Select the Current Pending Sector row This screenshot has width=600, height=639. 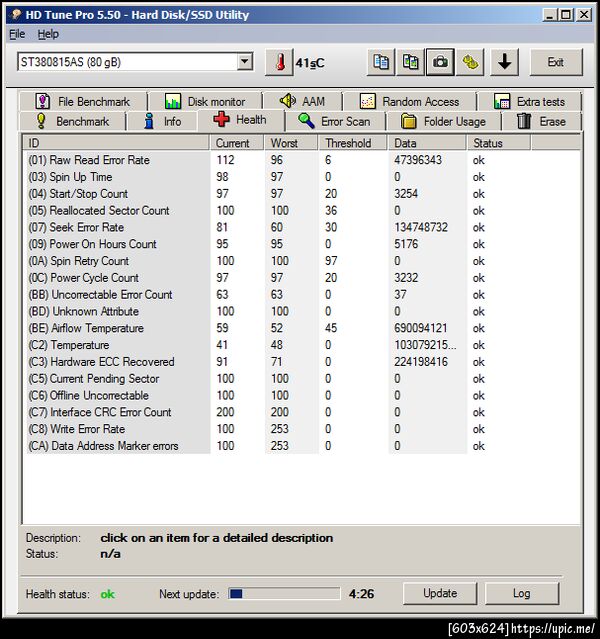pos(301,379)
